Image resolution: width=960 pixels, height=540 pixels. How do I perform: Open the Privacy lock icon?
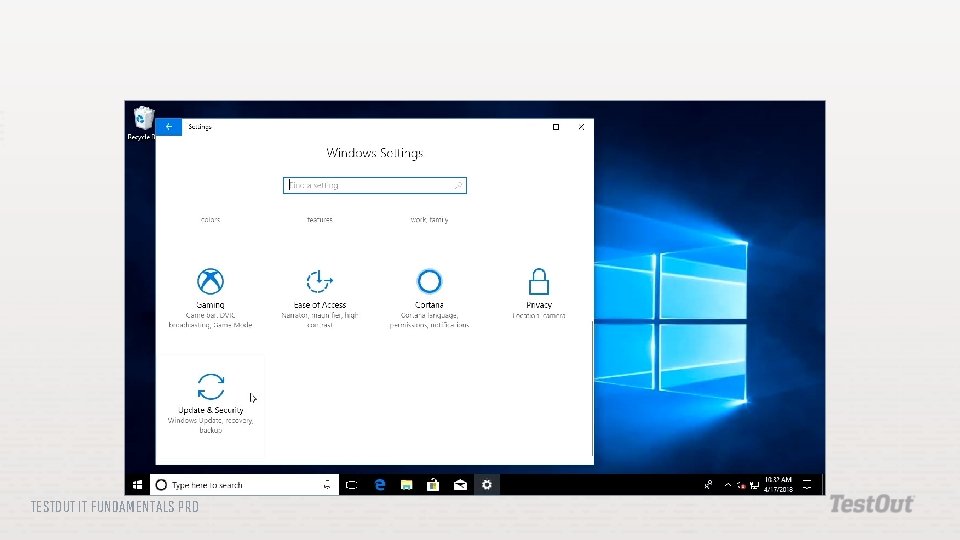pos(539,282)
